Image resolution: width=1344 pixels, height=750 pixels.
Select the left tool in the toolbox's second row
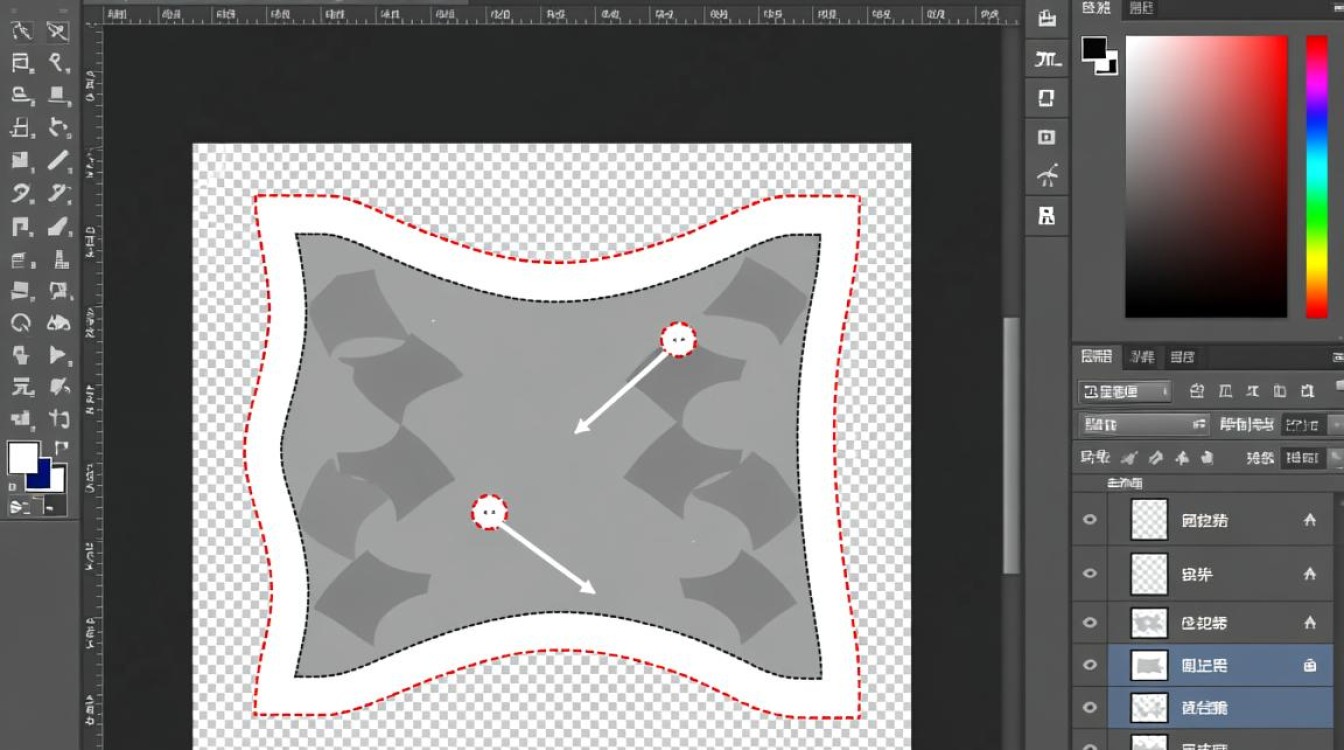[x=21, y=63]
